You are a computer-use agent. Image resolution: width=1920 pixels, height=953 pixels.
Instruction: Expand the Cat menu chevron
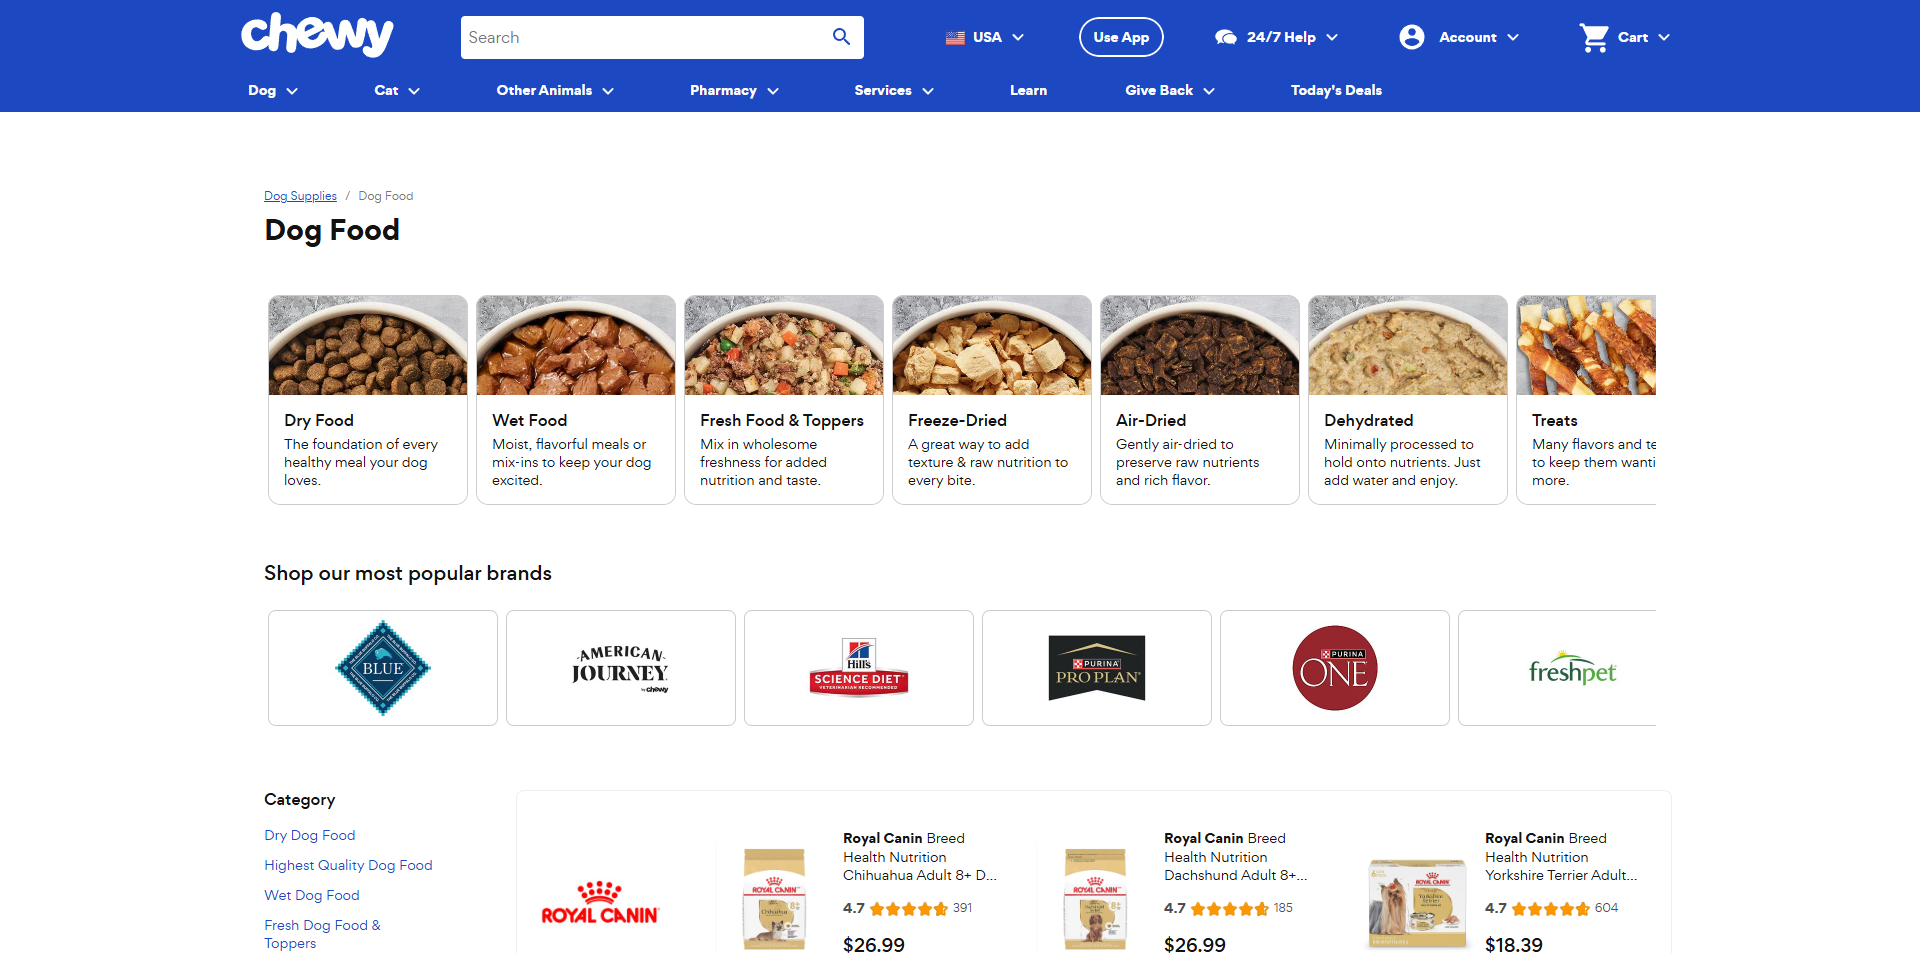click(414, 91)
